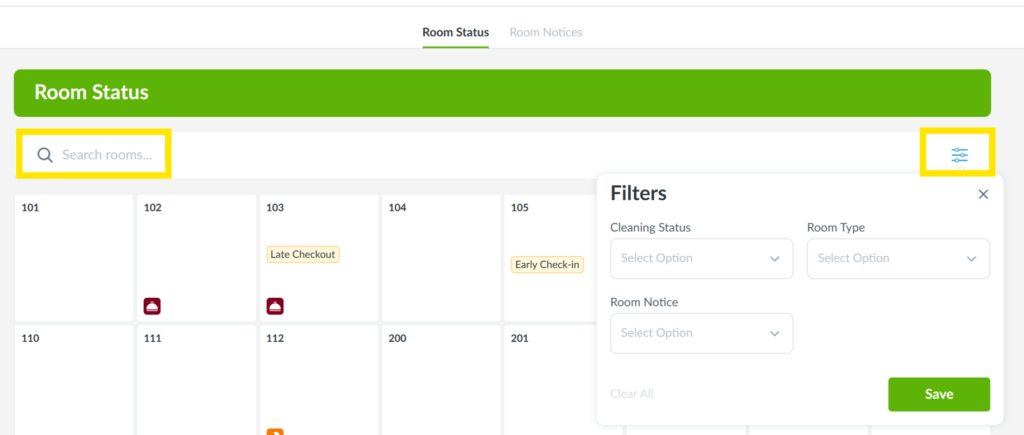1024x435 pixels.
Task: Click orange icon in room 112
Action: (x=275, y=431)
